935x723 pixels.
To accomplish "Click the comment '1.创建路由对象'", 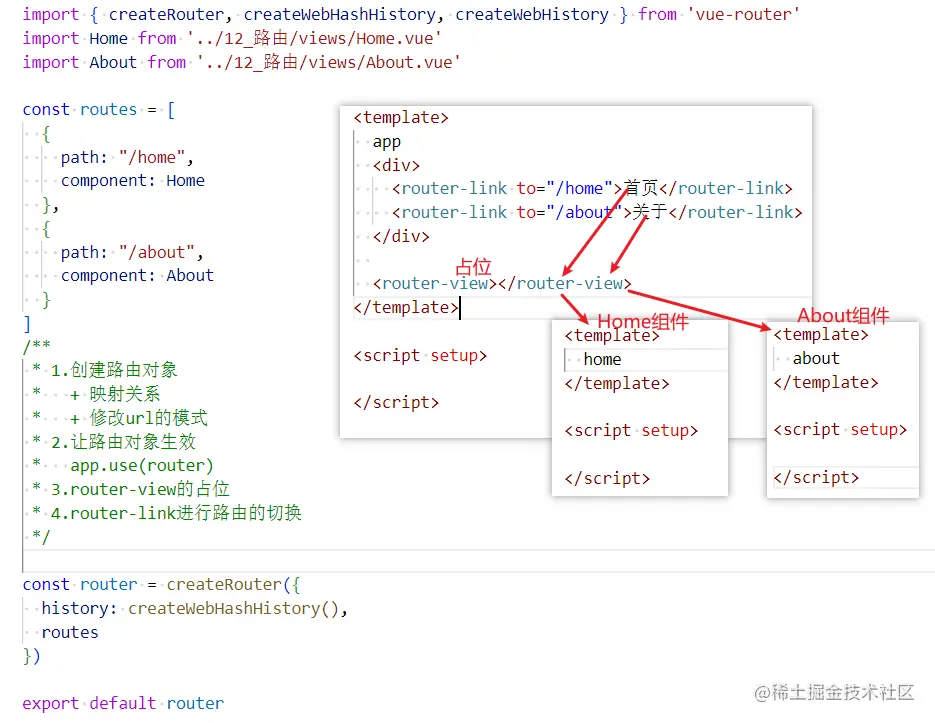I will pos(114,370).
